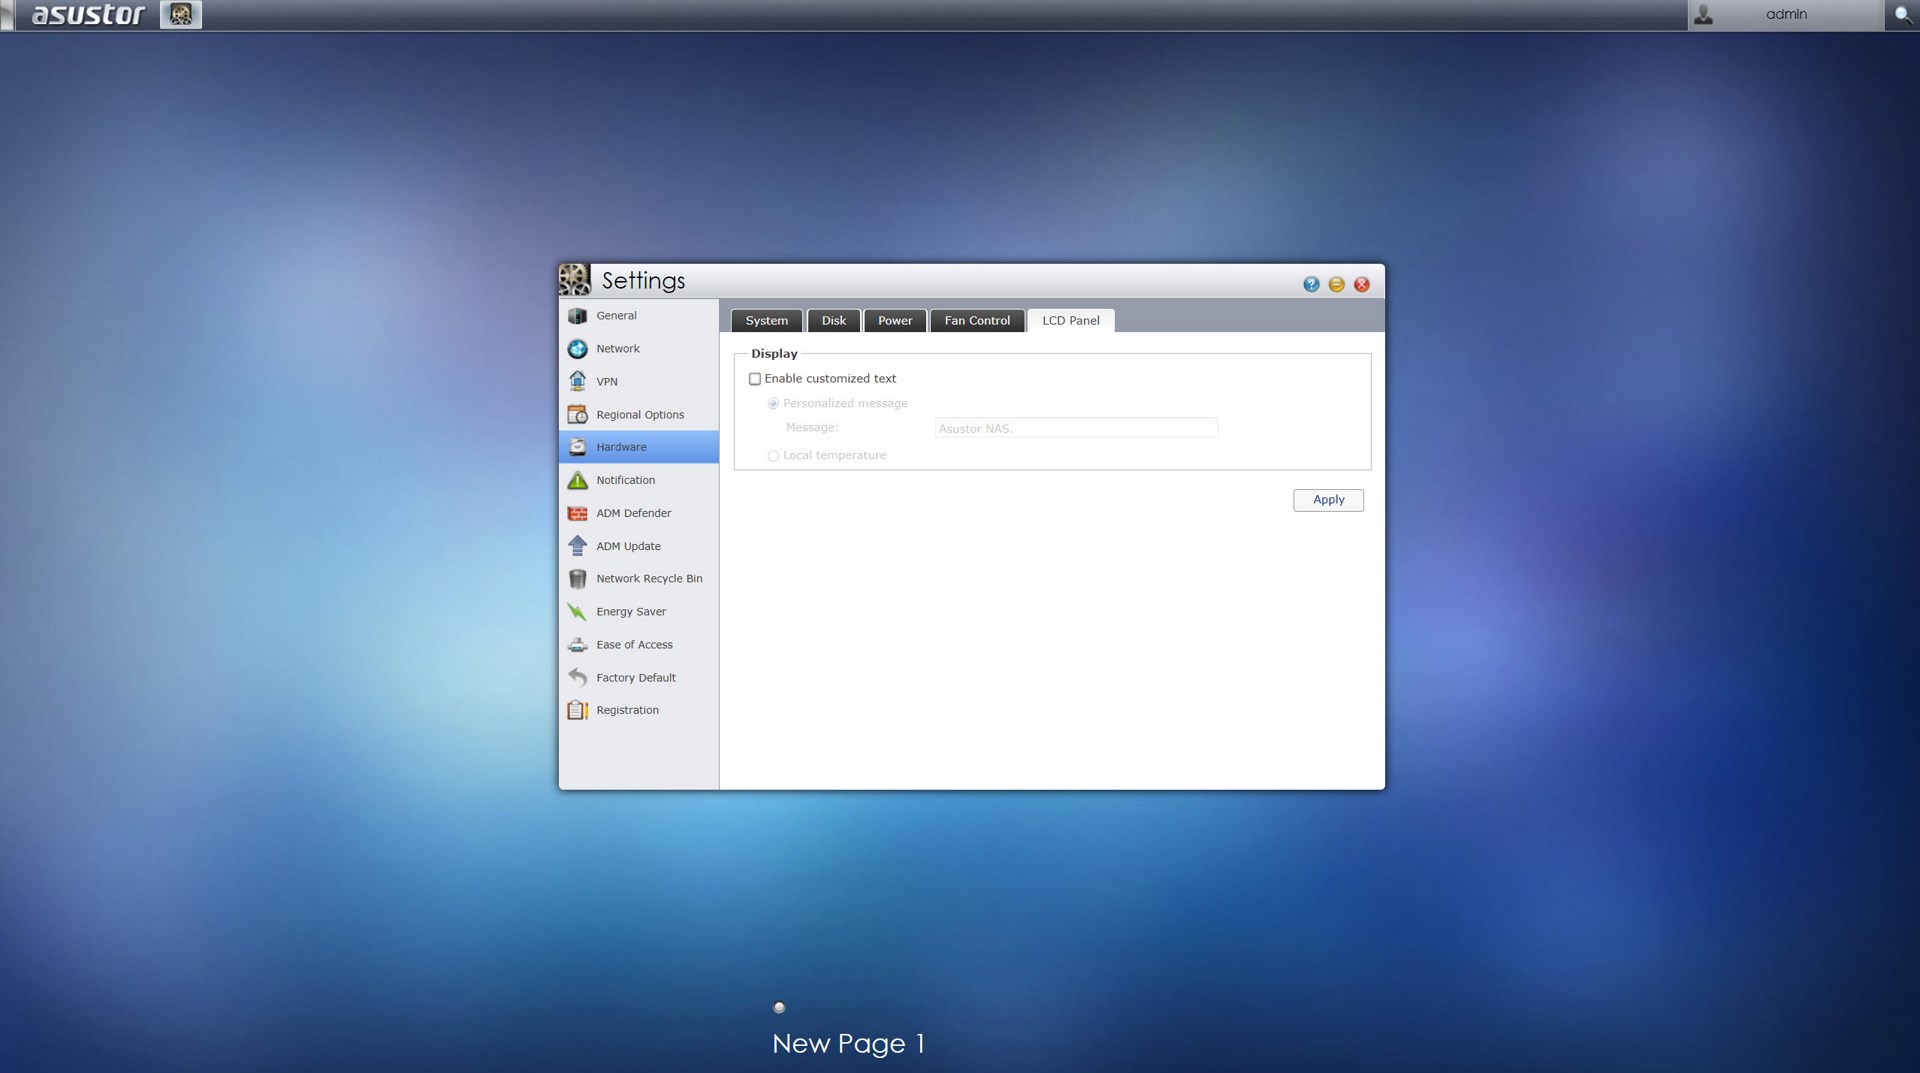Minimize Settings with the yellow button
This screenshot has height=1073, width=1920.
[x=1336, y=285]
